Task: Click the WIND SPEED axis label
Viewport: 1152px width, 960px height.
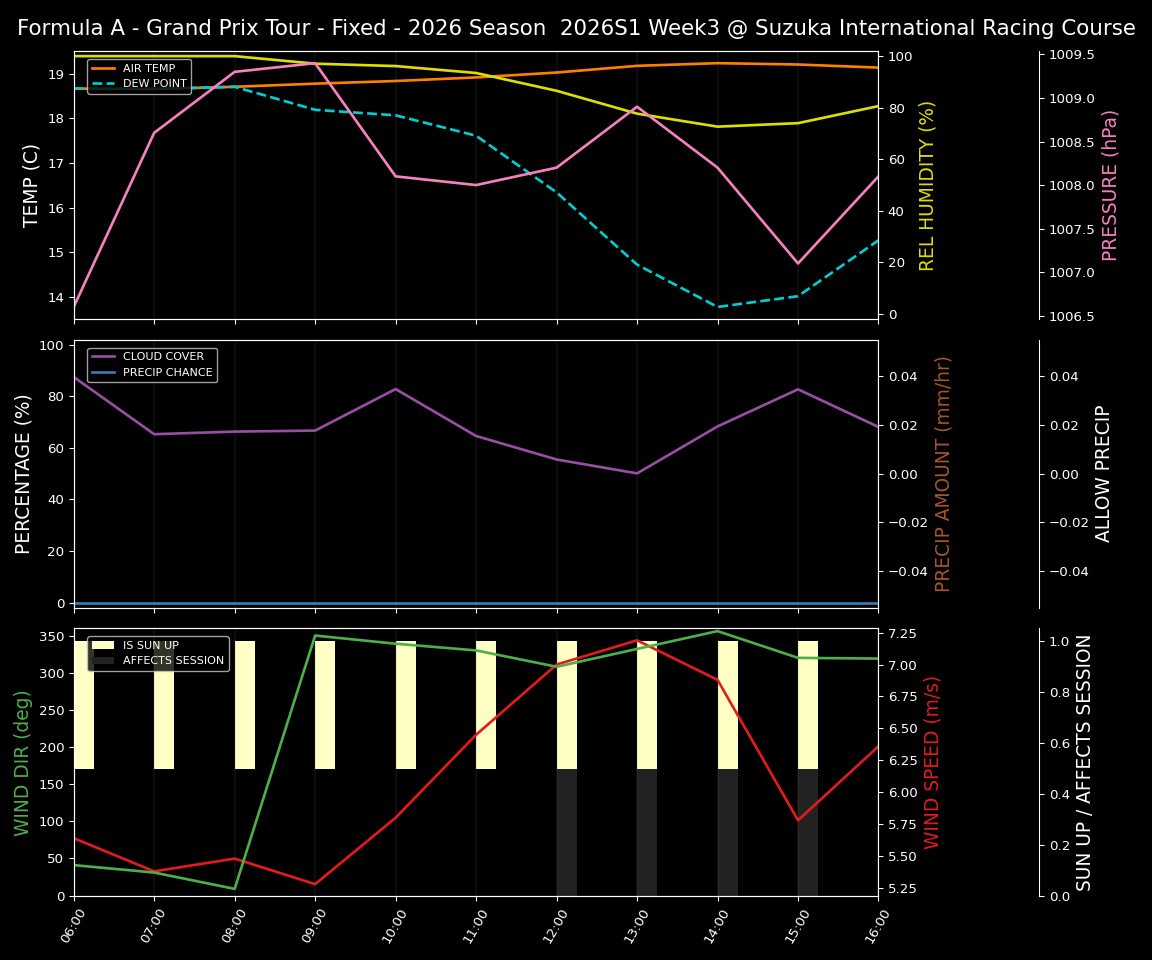Action: point(930,765)
